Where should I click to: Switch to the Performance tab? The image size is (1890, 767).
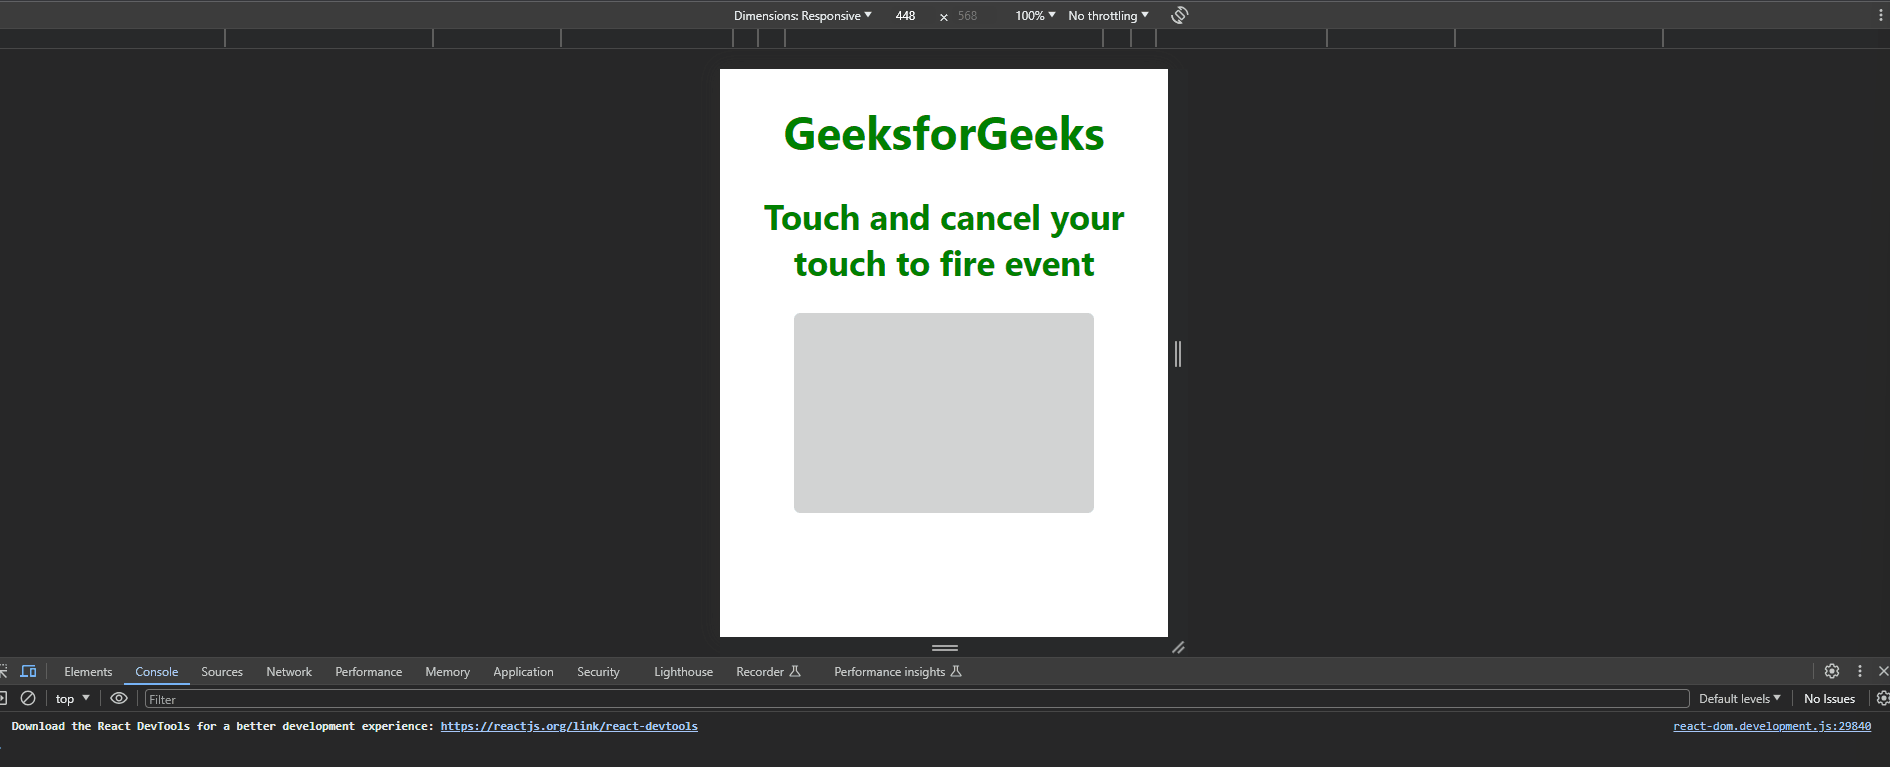(369, 672)
